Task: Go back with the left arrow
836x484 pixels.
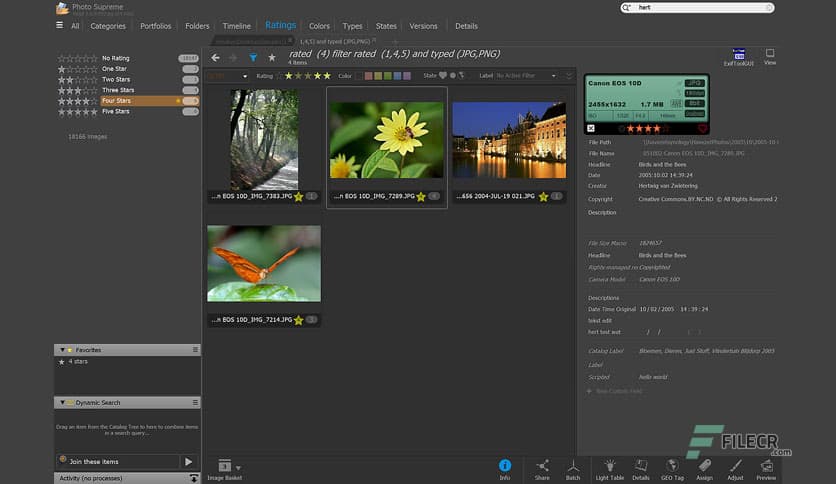Action: pos(215,58)
